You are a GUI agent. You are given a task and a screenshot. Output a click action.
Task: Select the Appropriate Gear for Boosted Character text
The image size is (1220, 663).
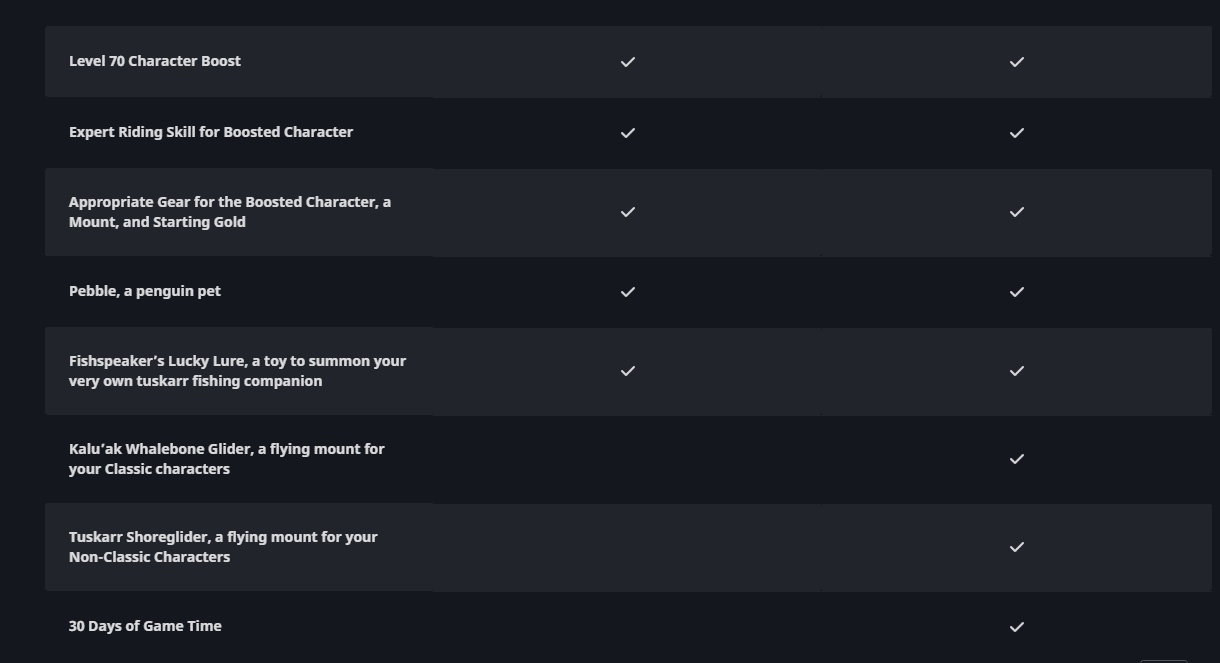pyautogui.click(x=230, y=212)
